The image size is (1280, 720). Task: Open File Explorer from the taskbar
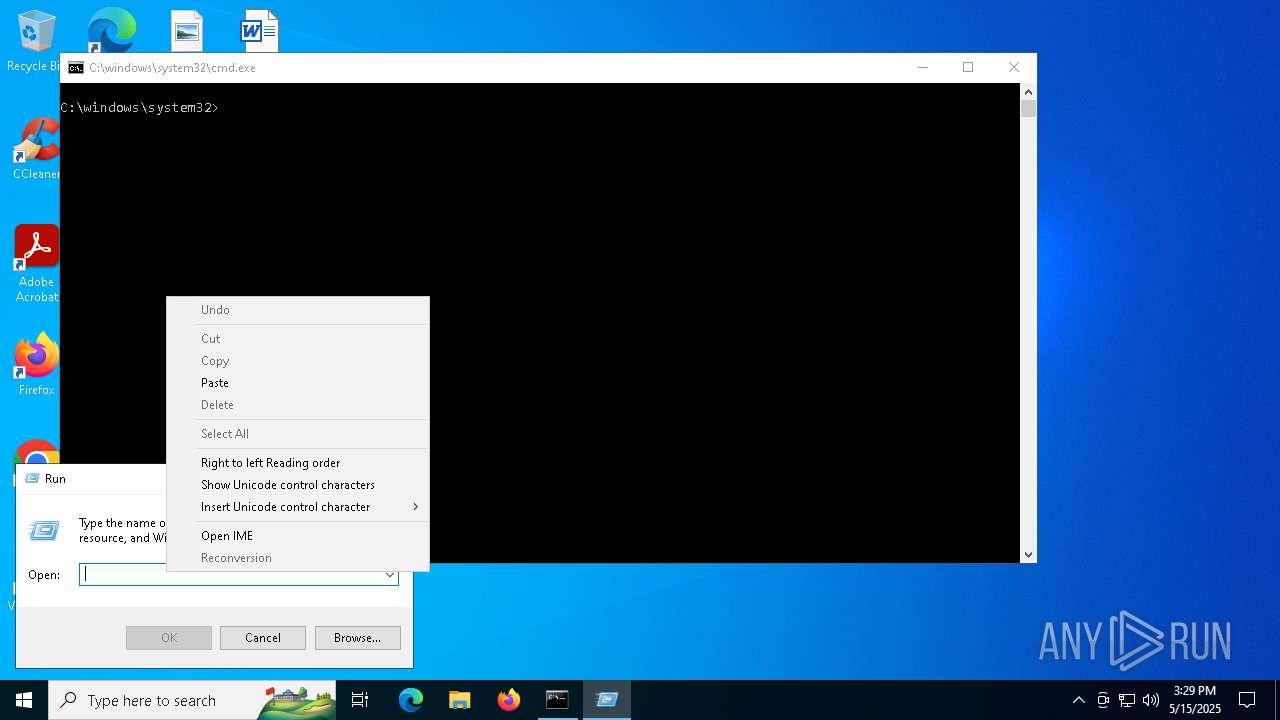click(459, 700)
